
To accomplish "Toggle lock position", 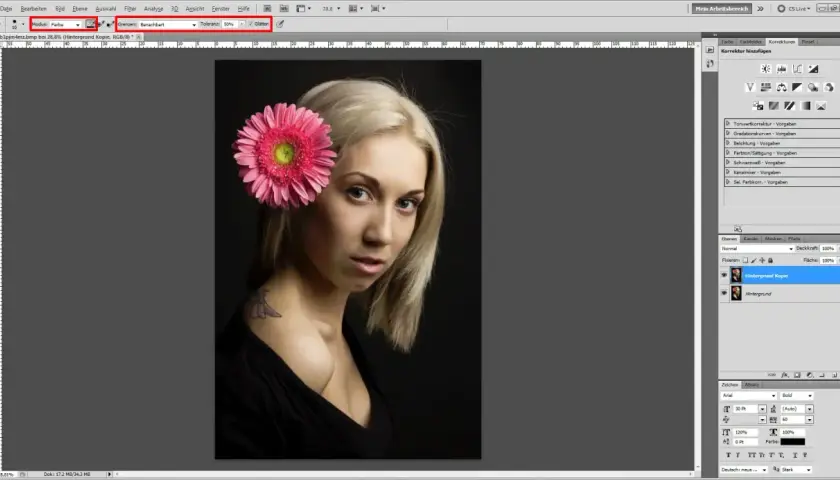I will (x=762, y=260).
